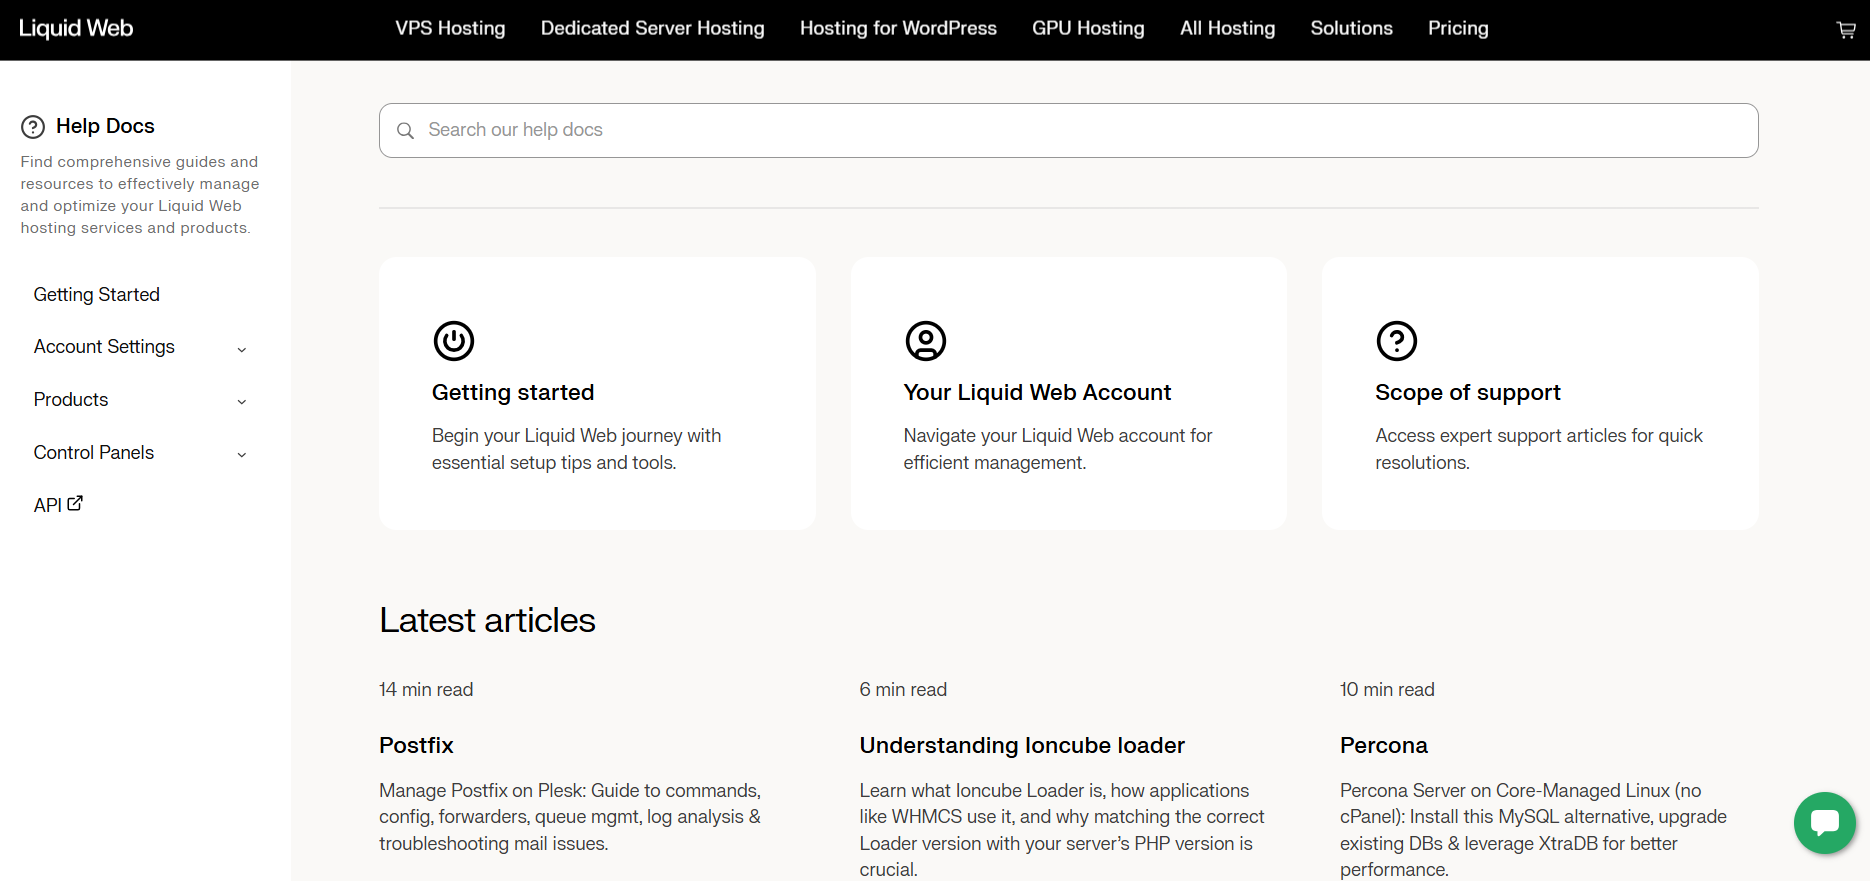Click the 10 min read label

(x=1387, y=689)
